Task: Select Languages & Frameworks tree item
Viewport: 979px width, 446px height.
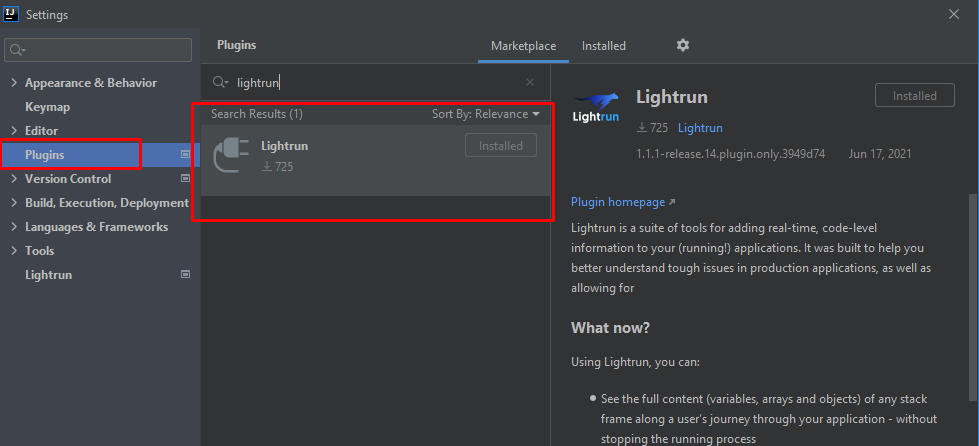Action: (x=97, y=227)
